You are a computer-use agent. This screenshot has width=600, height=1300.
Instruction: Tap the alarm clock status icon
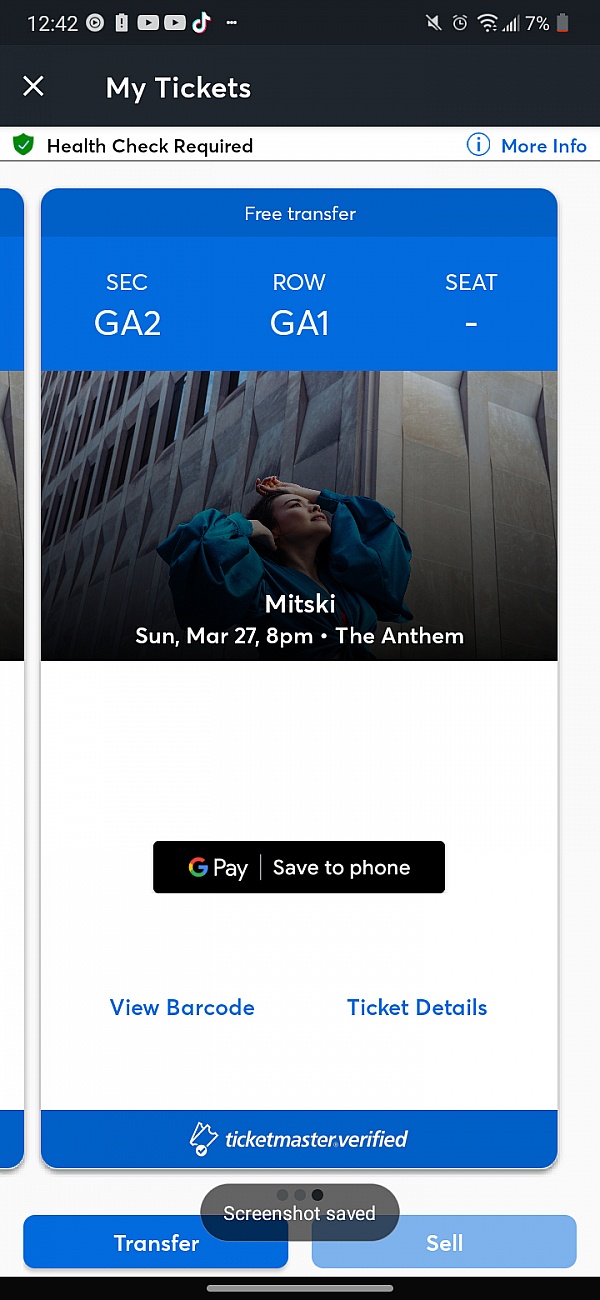460,23
